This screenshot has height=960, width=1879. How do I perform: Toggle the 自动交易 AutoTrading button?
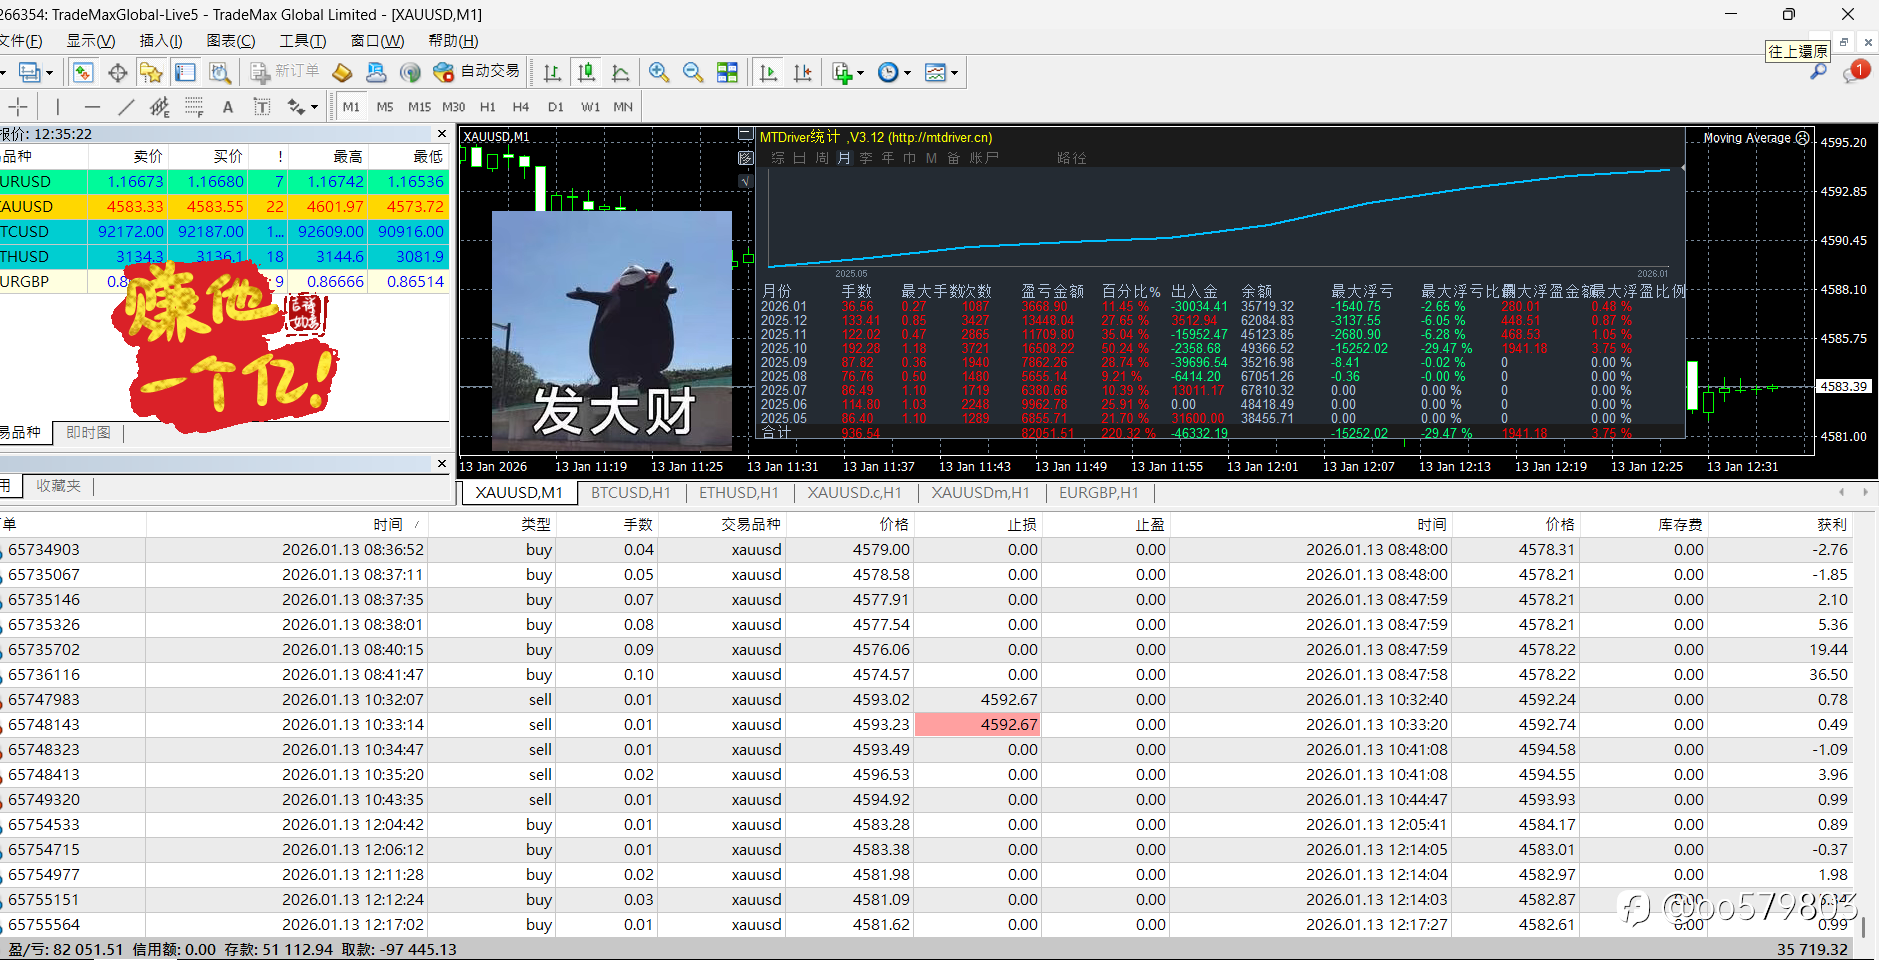[477, 72]
